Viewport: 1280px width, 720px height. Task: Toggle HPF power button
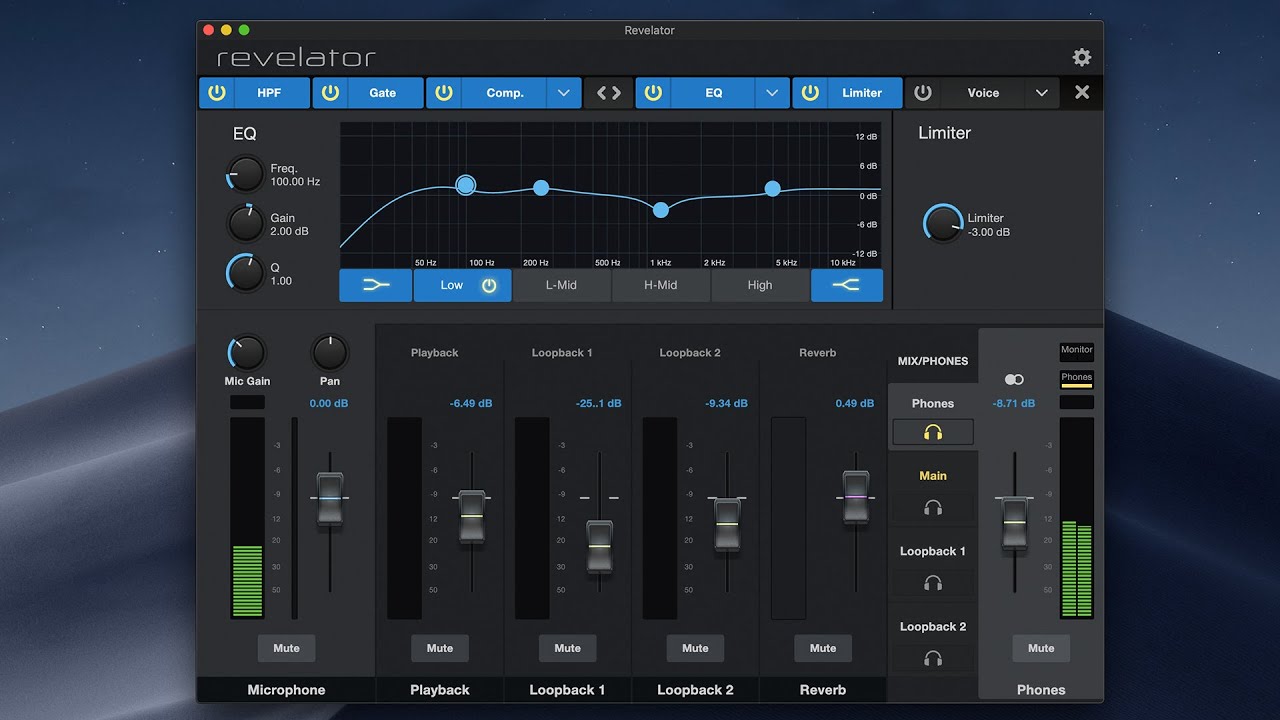(x=216, y=93)
